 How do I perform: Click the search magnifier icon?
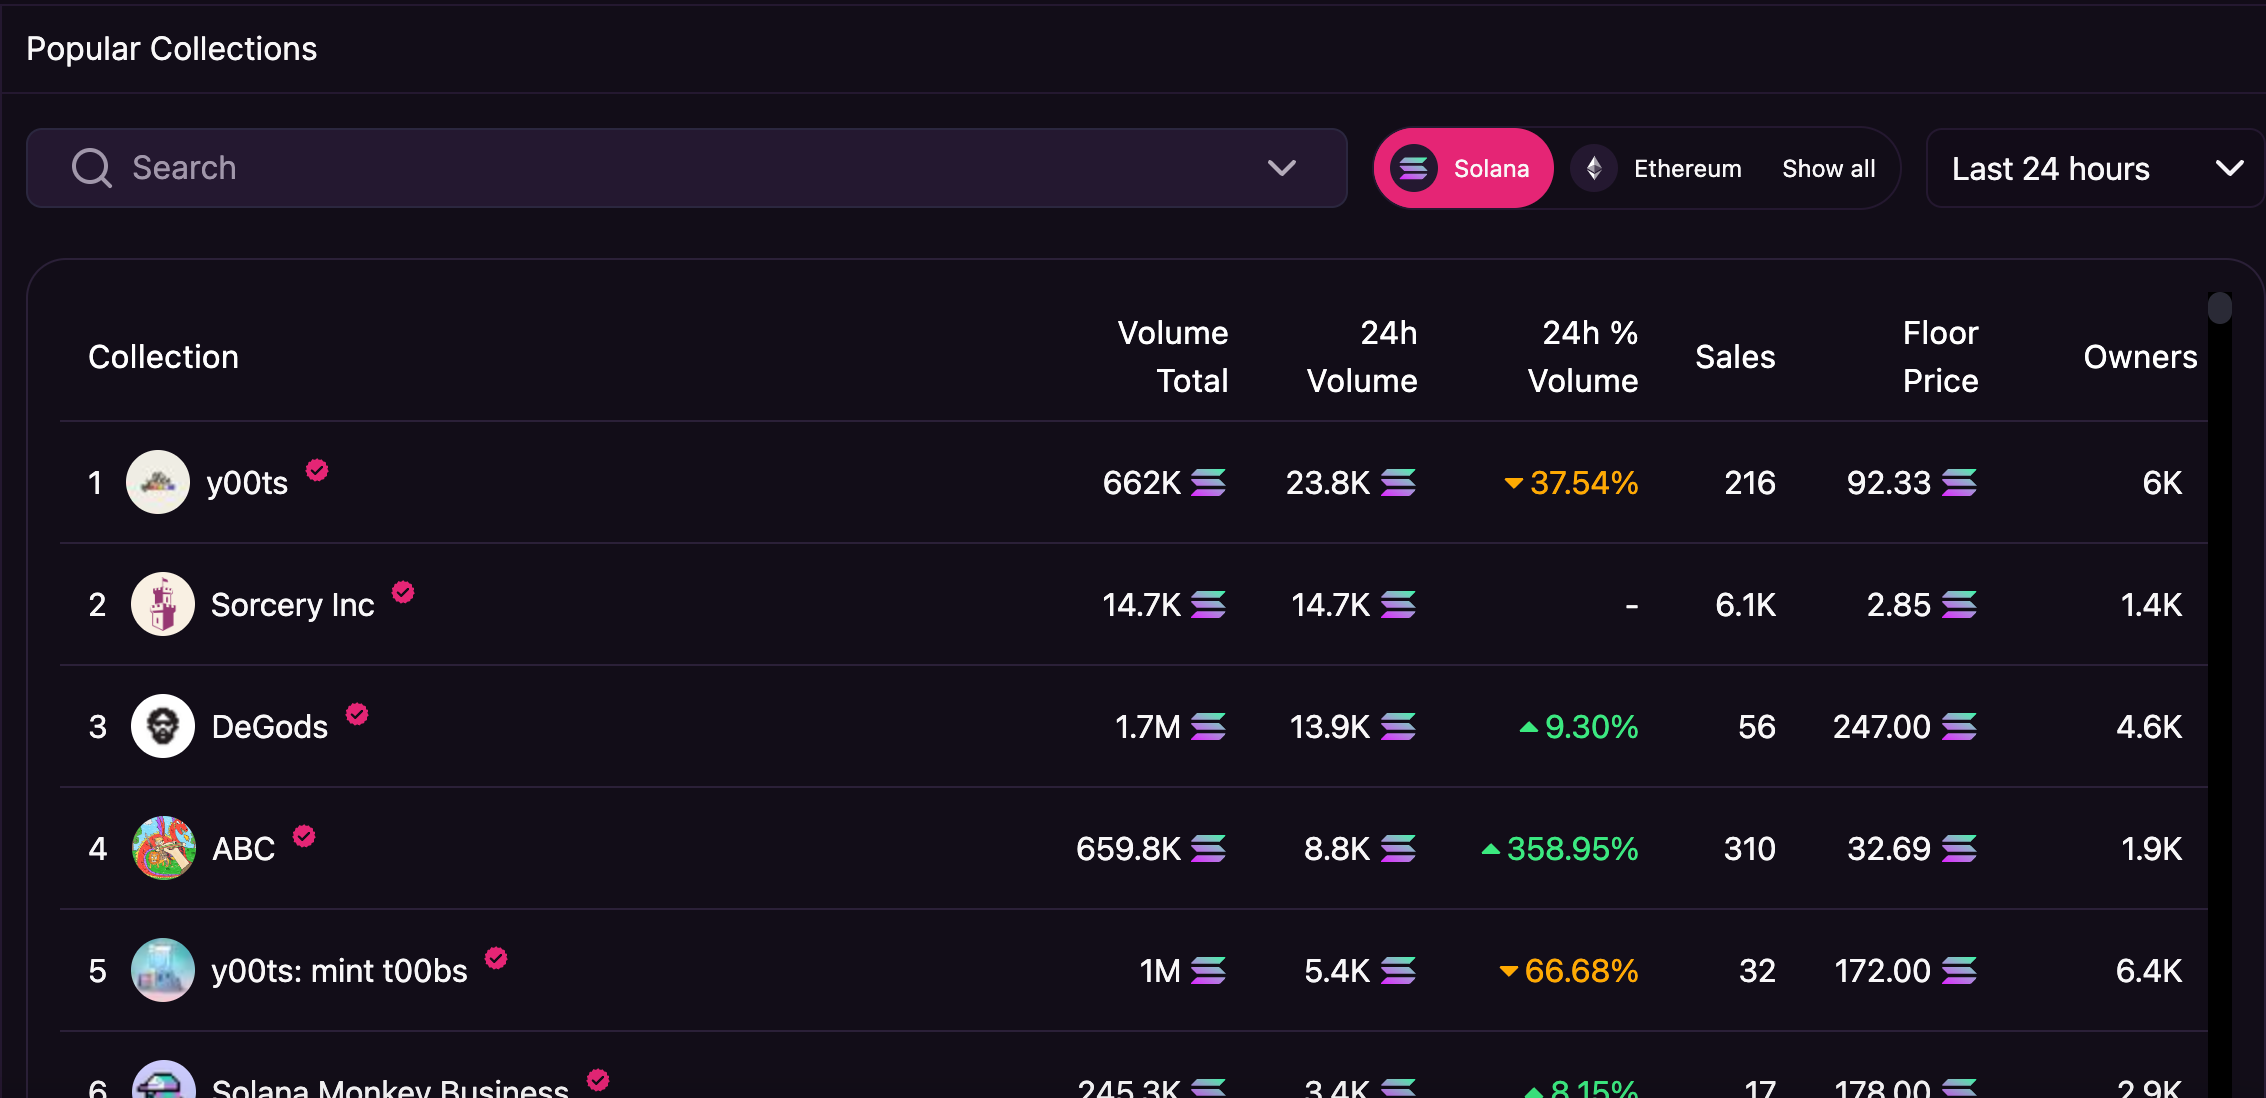[x=92, y=168]
